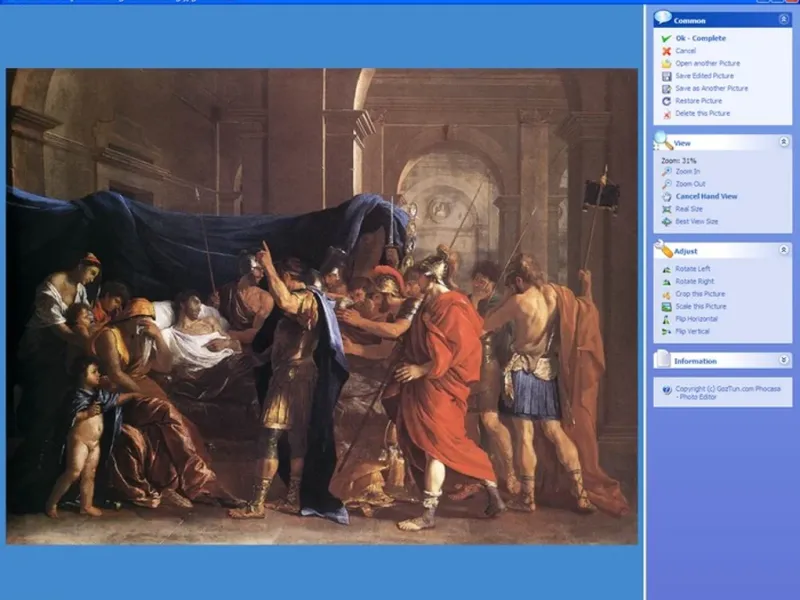Click the Crop this Picture icon
The width and height of the screenshot is (800, 600).
tap(666, 294)
